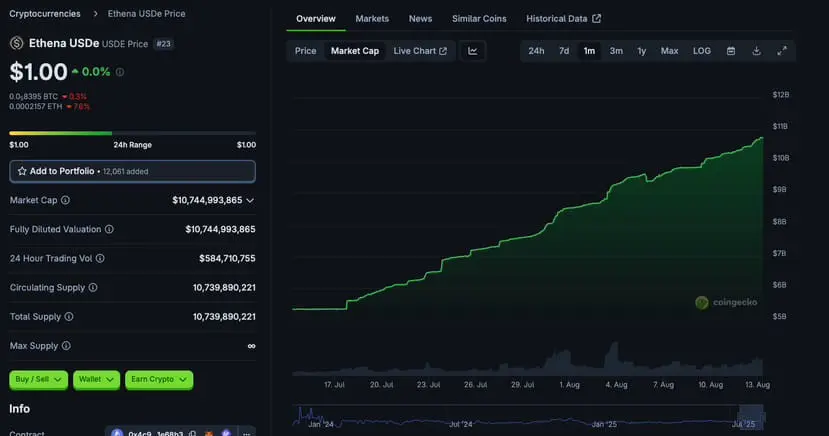Set chart range to 3m
The image size is (829, 436).
[x=616, y=51]
